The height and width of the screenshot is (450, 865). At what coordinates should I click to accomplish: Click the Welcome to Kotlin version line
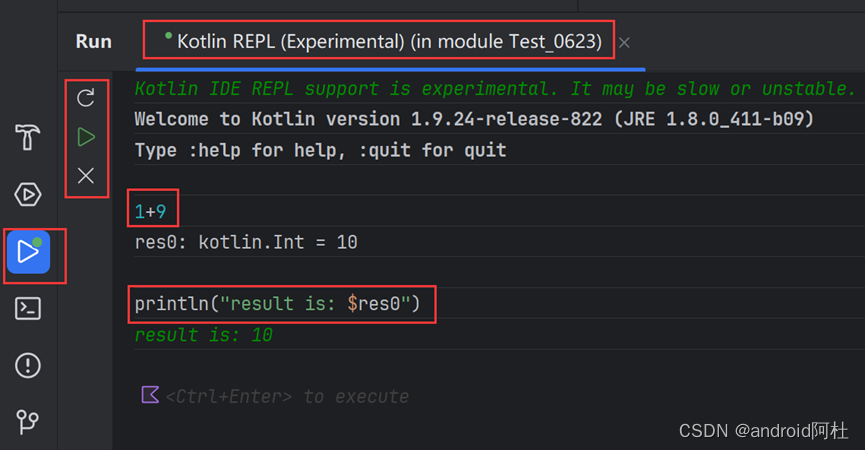tap(474, 119)
